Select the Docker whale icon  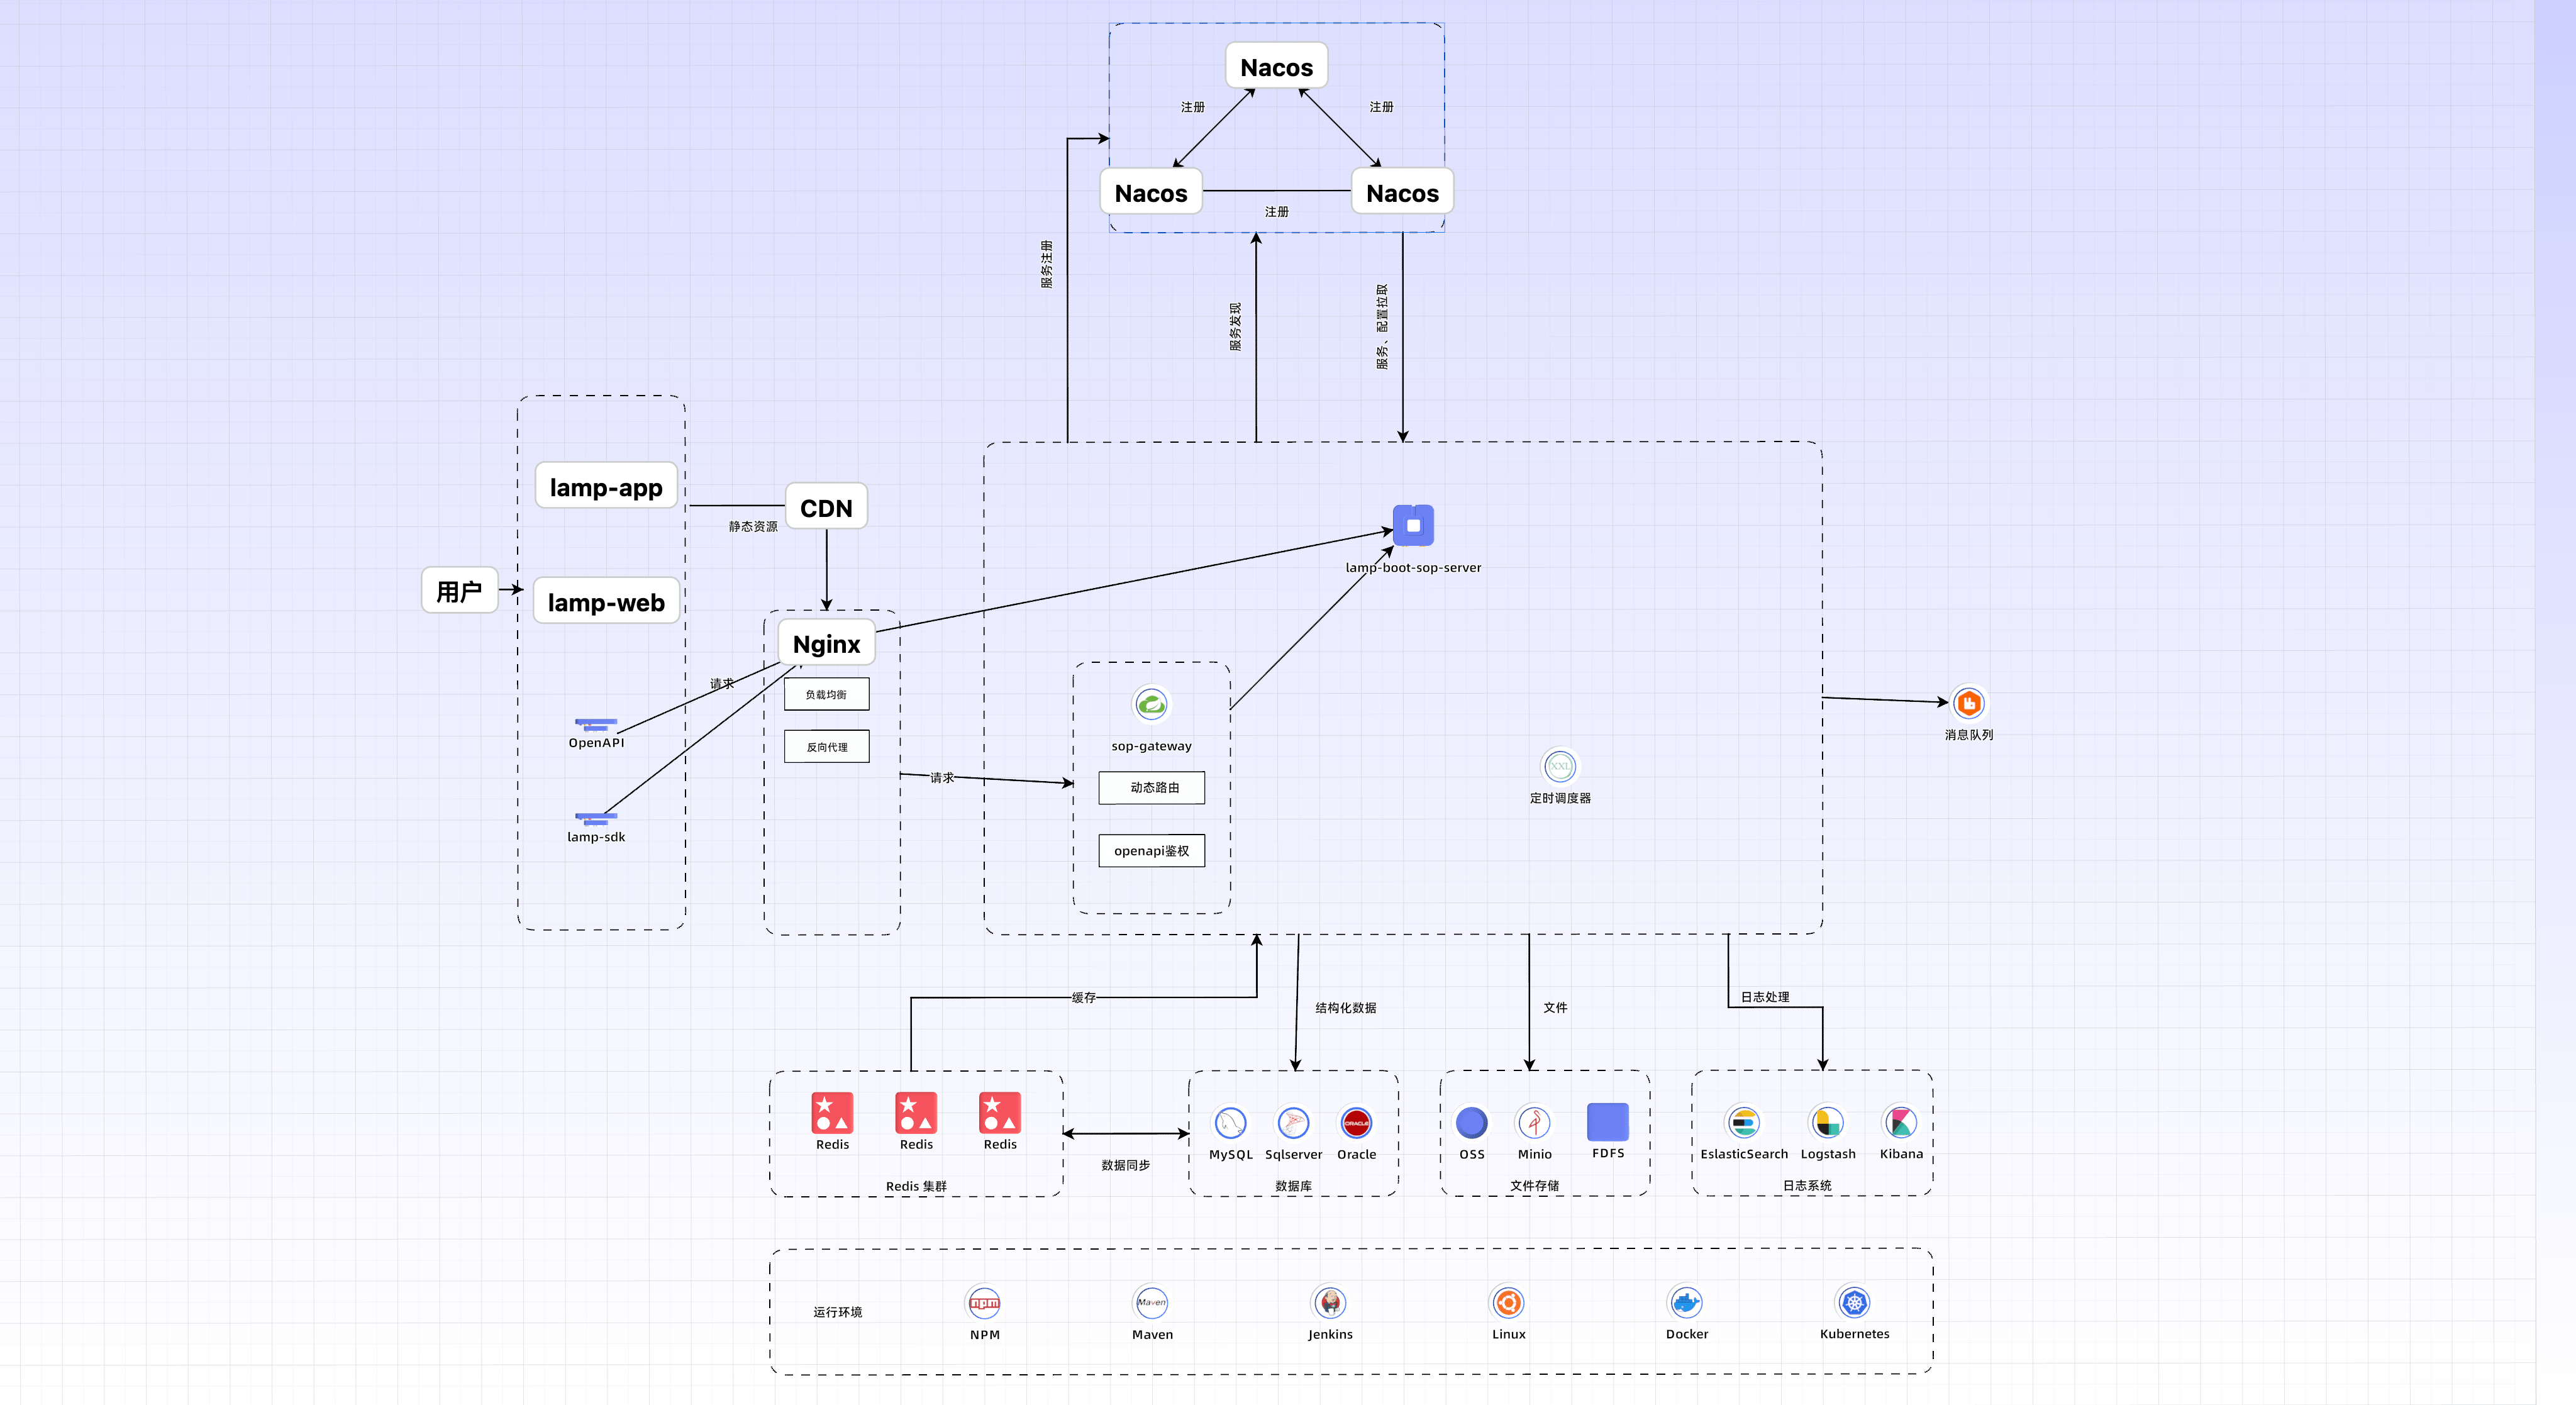click(x=1686, y=1302)
